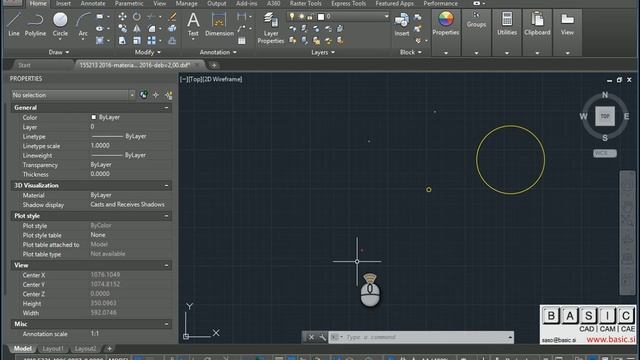Toggle layer 0 freeze sun icon
The height and width of the screenshot is (360, 640).
301,16
